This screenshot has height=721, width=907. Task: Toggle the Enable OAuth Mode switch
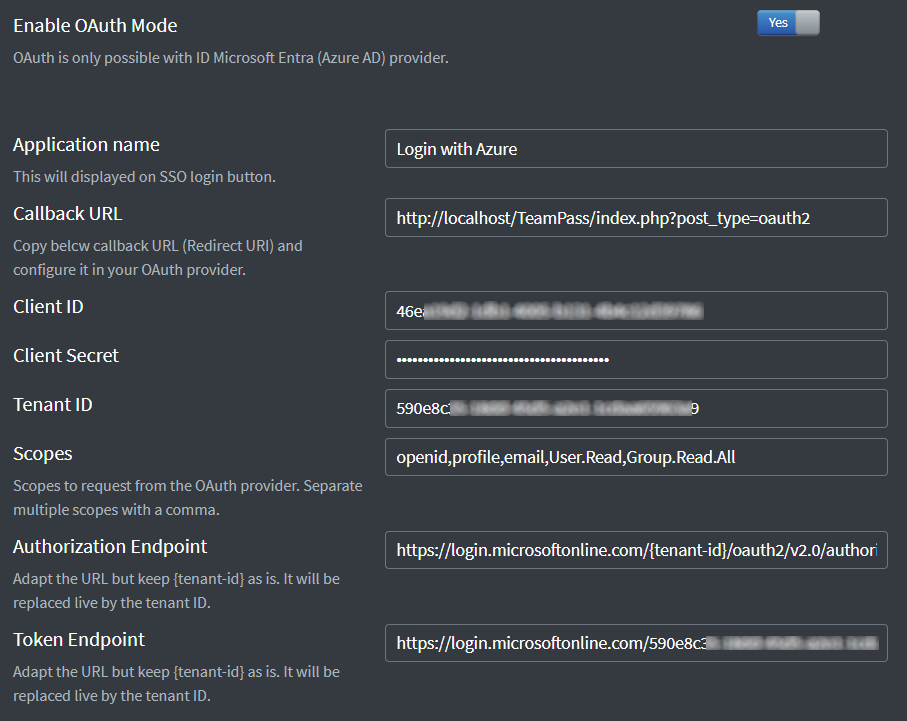click(788, 23)
